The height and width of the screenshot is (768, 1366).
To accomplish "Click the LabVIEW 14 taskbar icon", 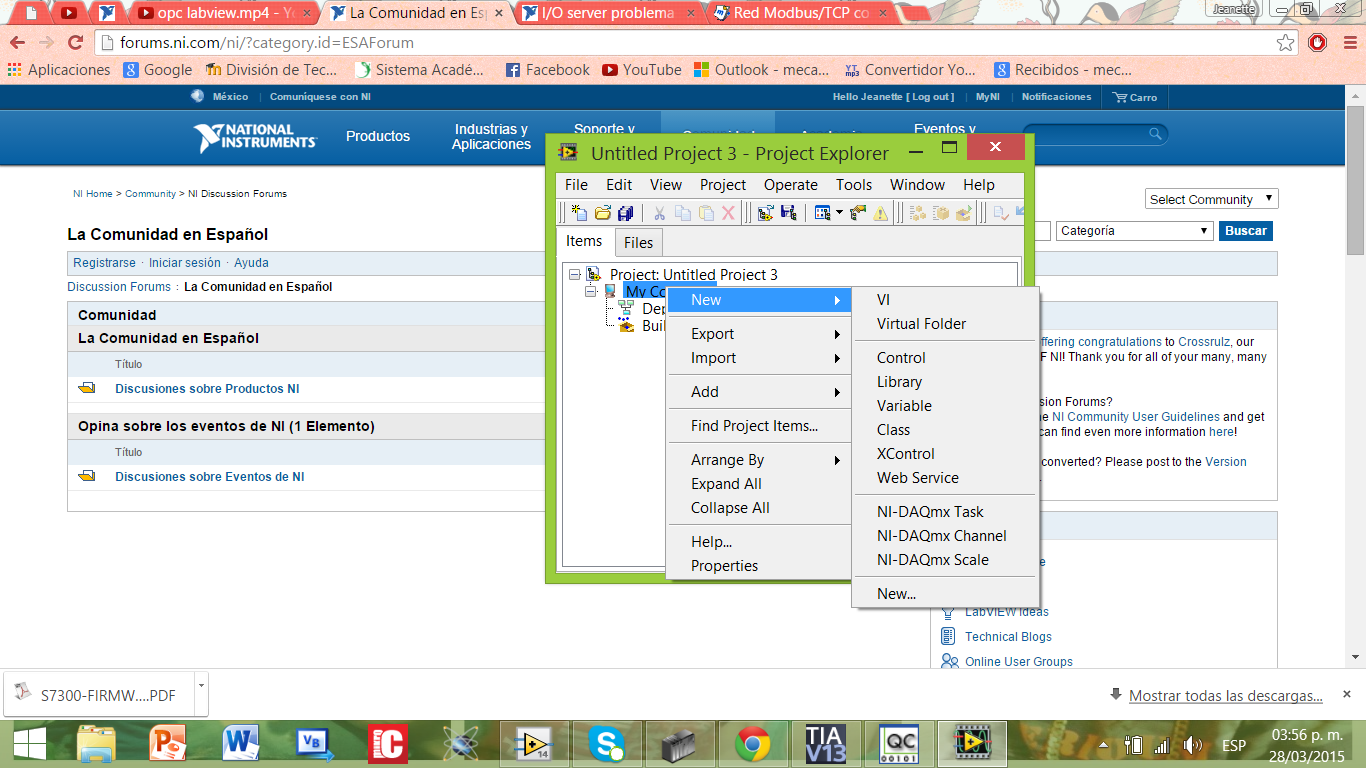I will (x=533, y=743).
